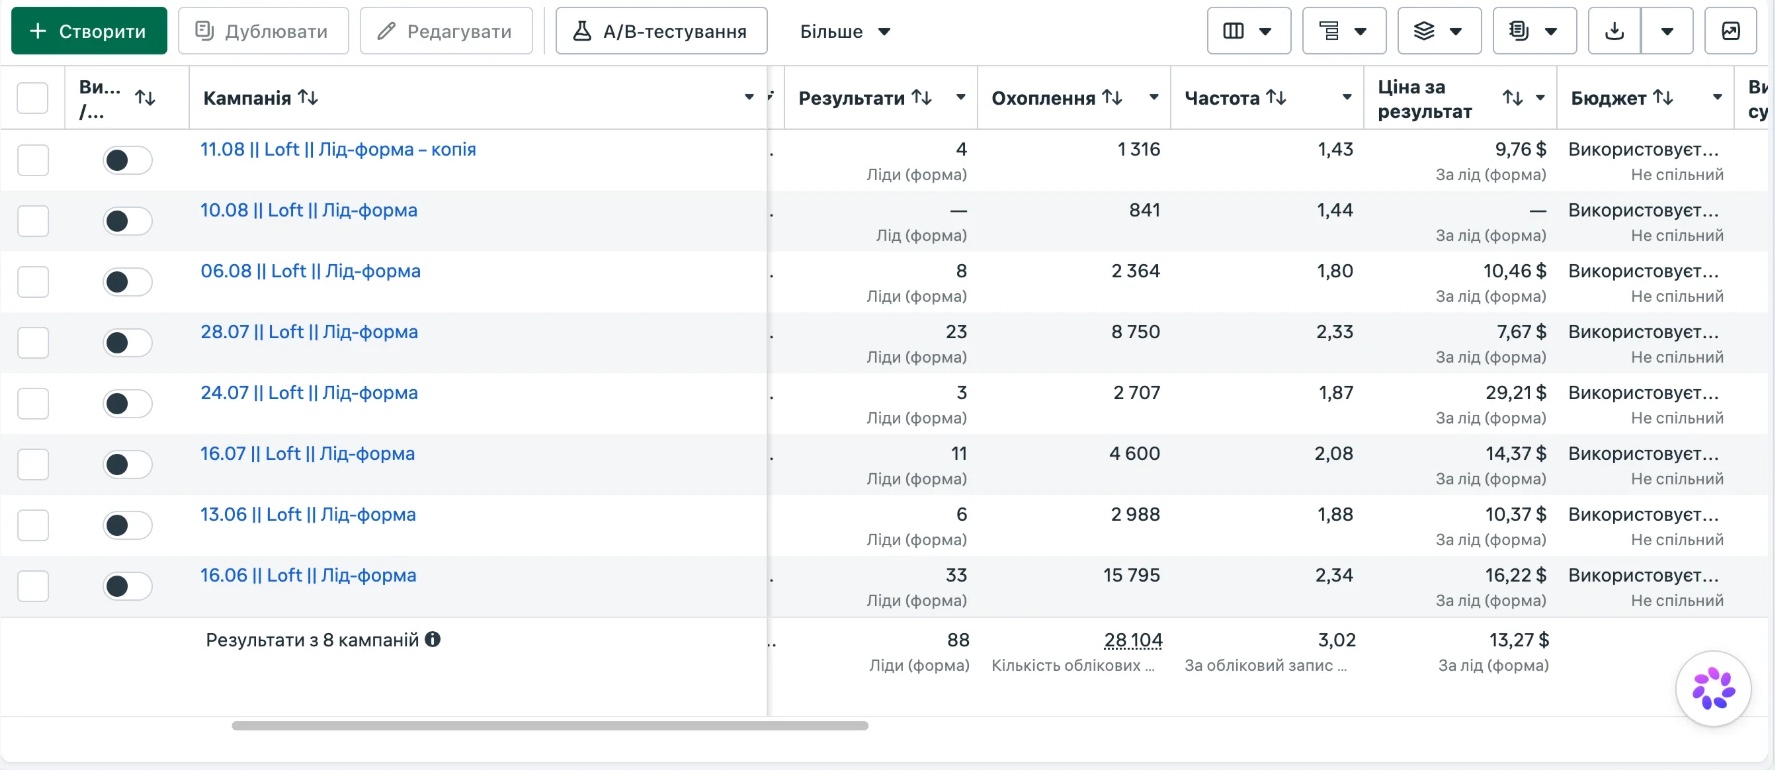The width and height of the screenshot is (1775, 770).
Task: Open campaign 13.06 || Loft || Лід-форма
Action: tap(308, 515)
